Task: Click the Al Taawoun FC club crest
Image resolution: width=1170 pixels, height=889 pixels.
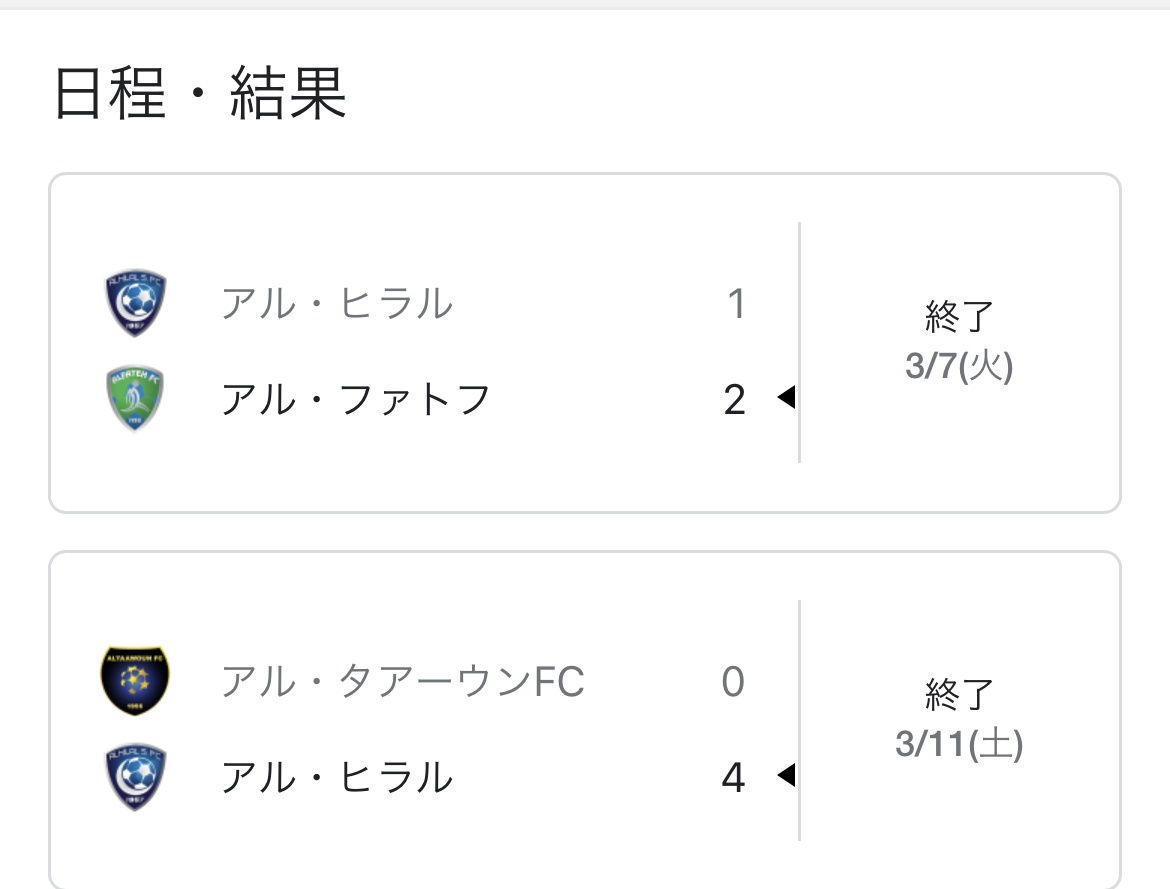Action: 136,681
